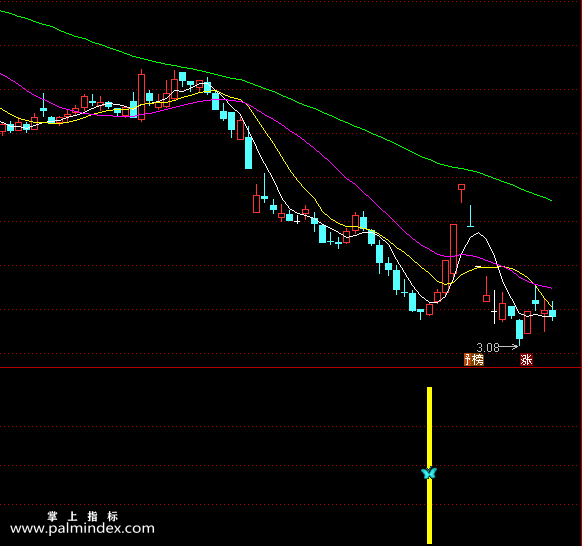Select the tall red candle at the first peak

141,96
